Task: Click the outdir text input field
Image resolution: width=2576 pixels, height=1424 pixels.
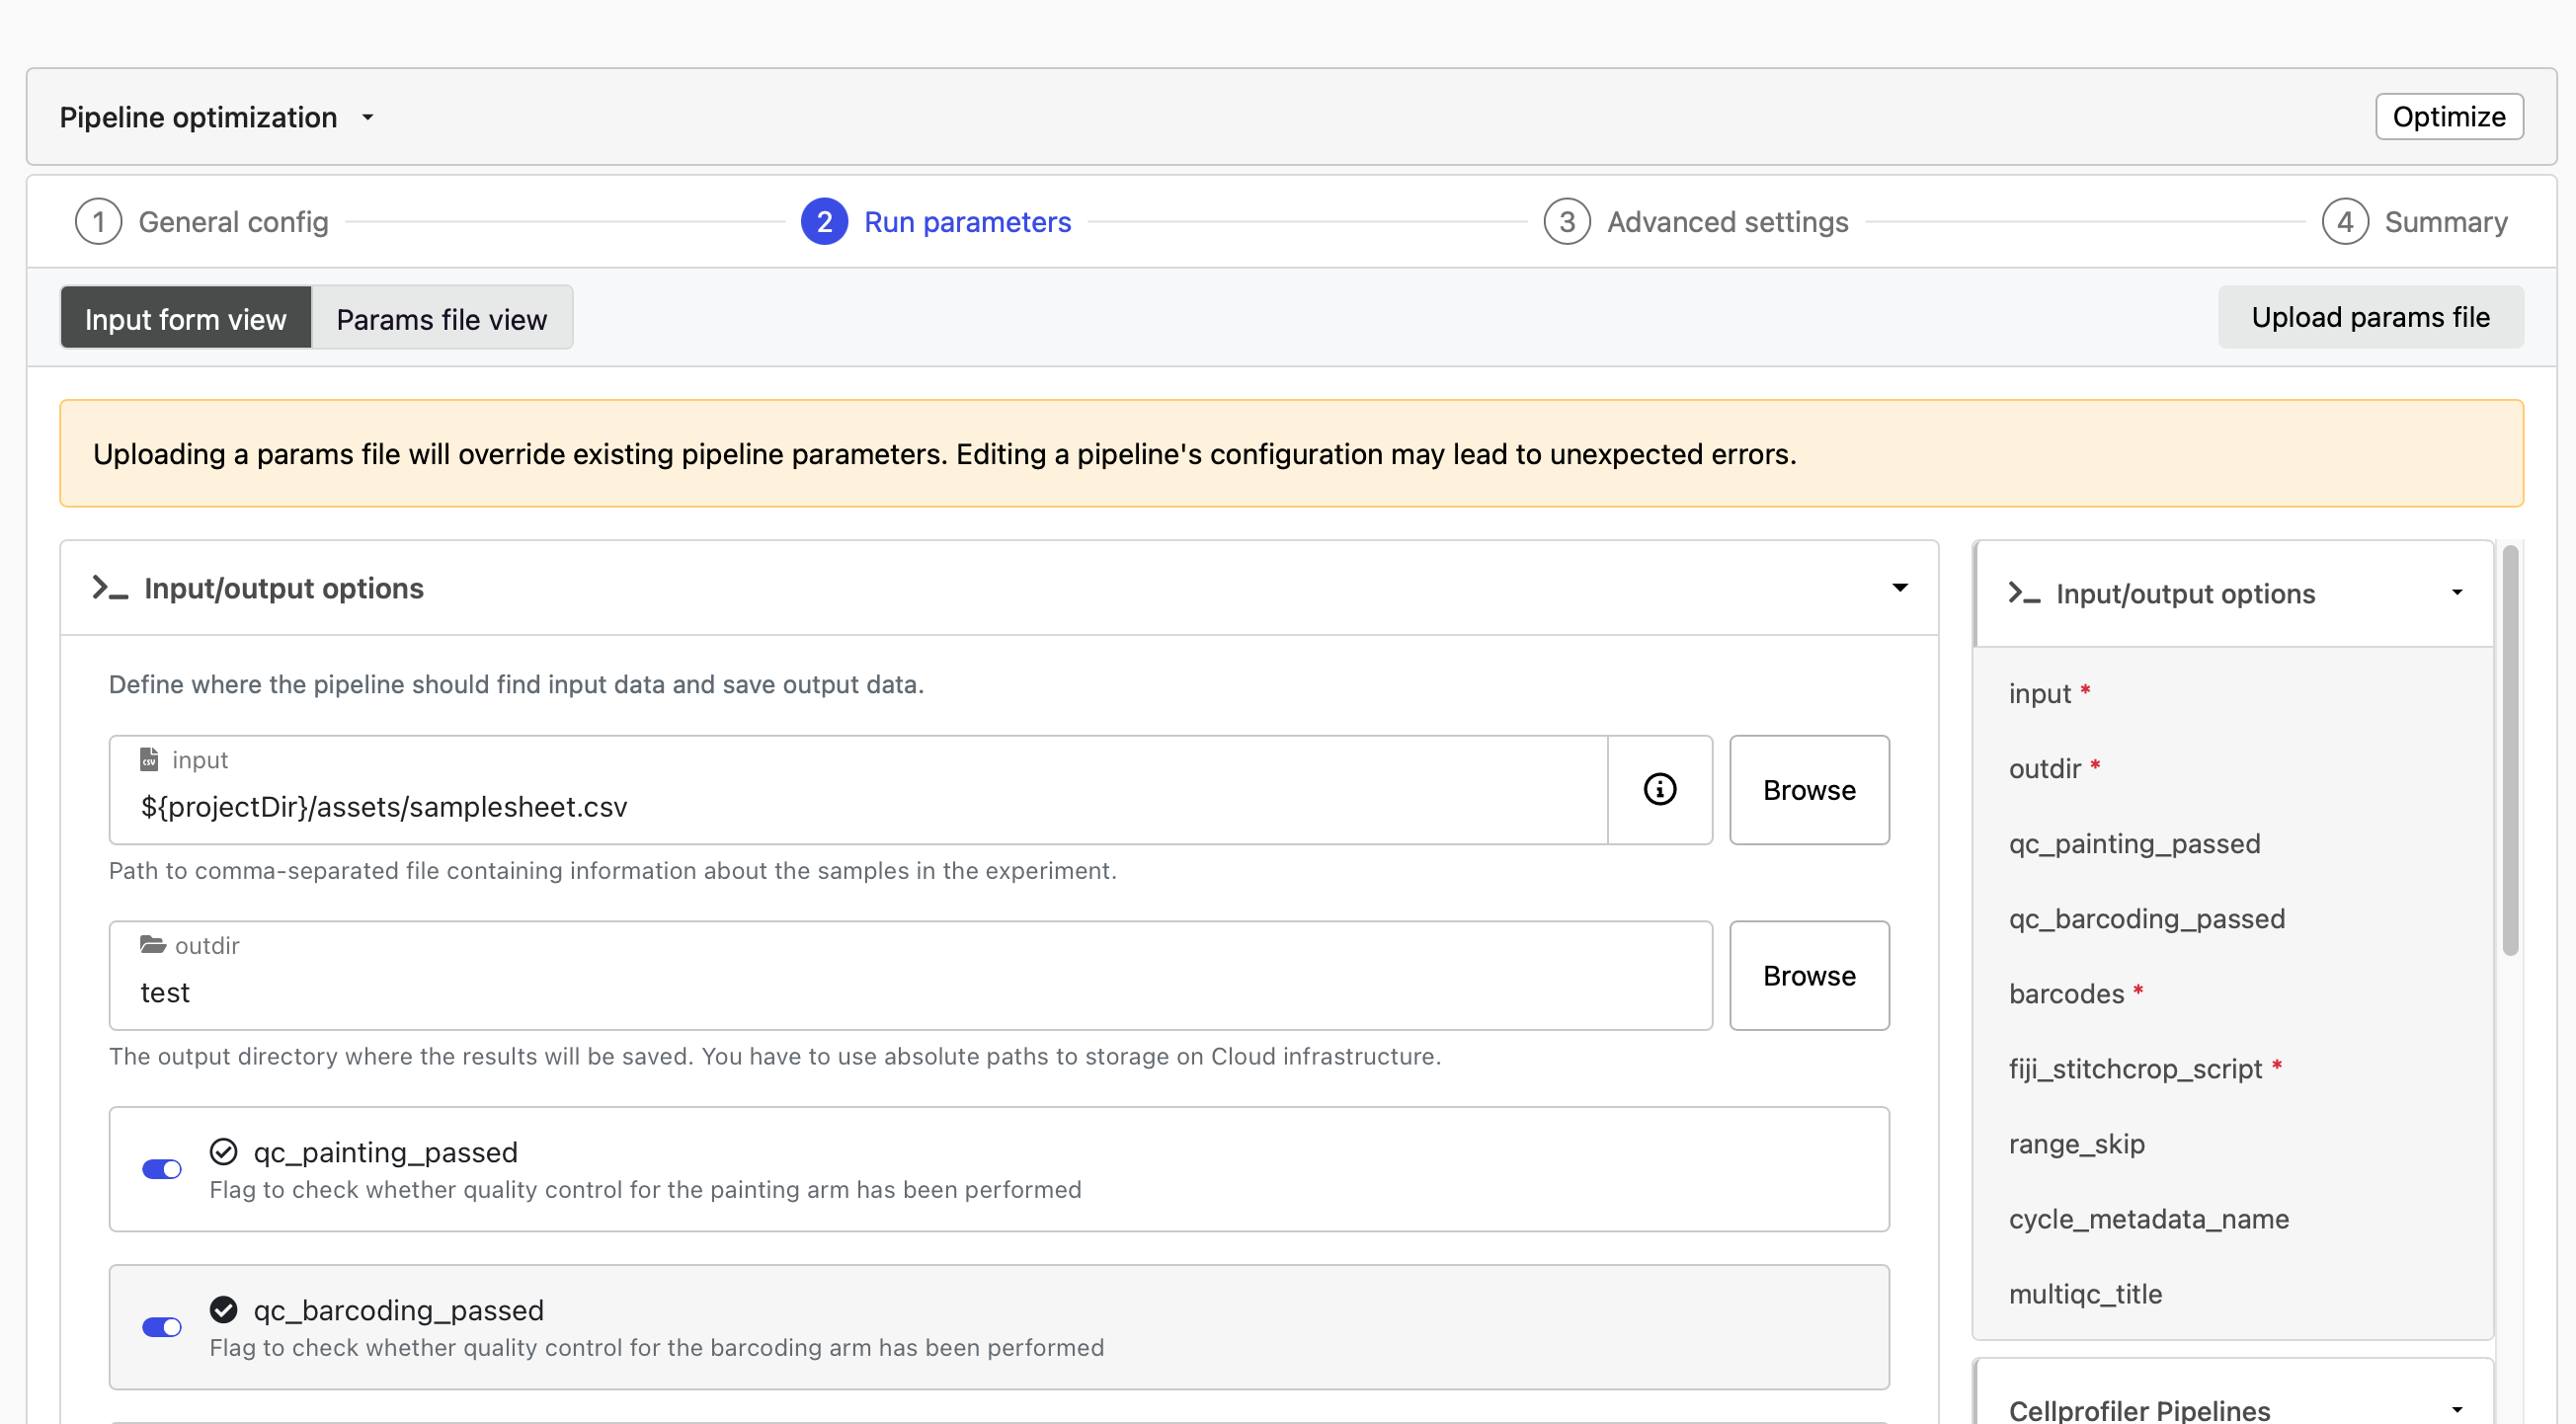Action: coord(910,991)
